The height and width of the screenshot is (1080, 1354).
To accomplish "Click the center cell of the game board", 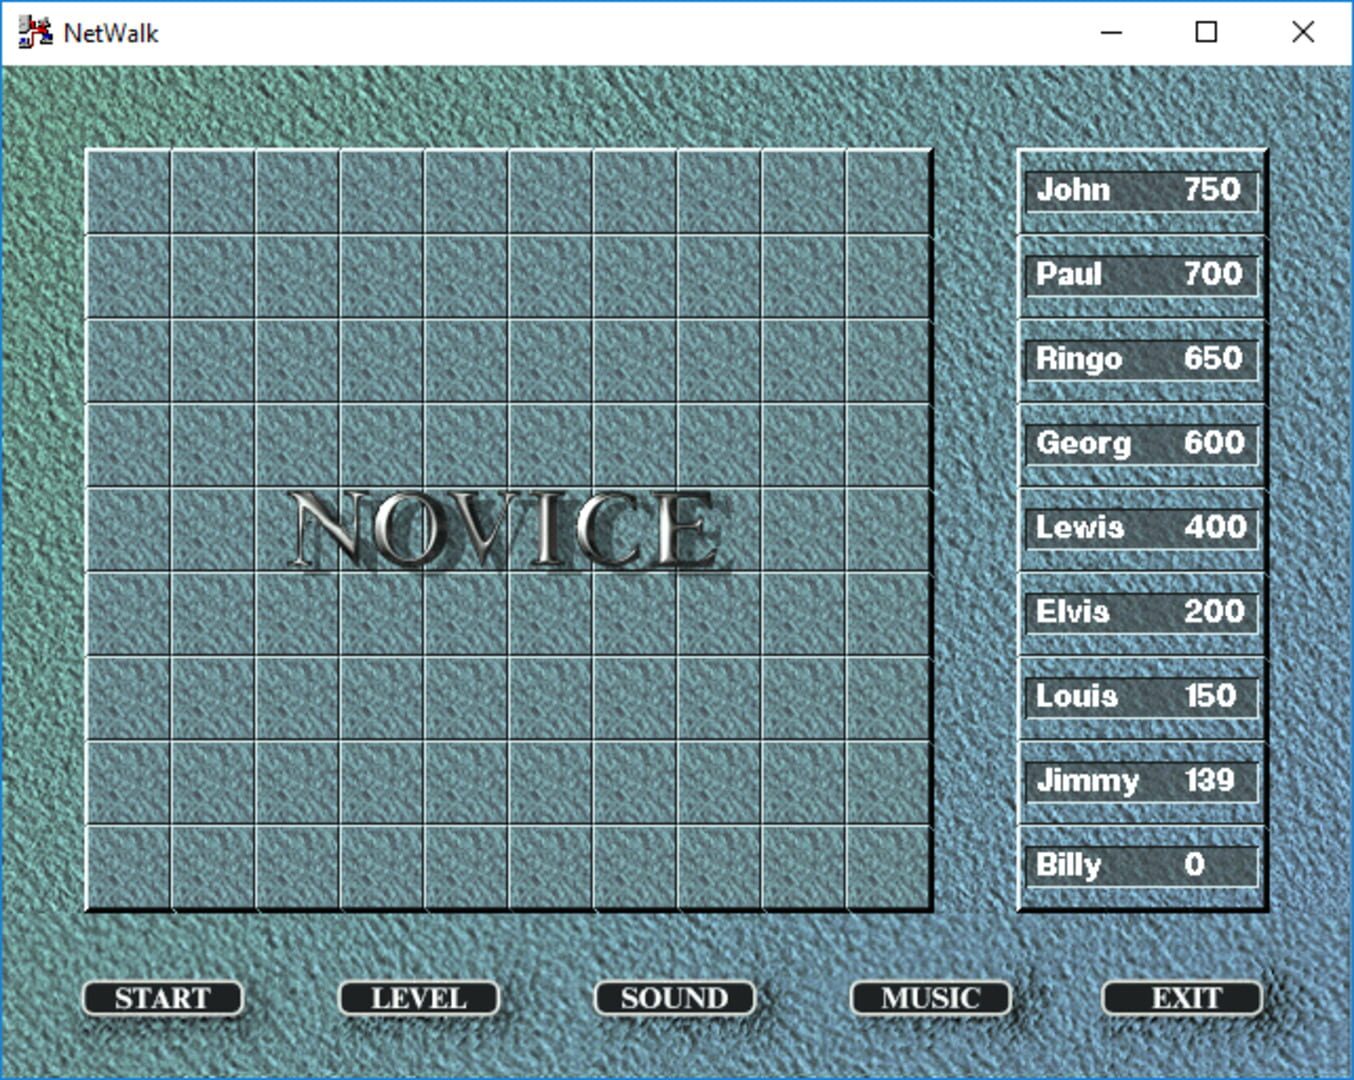I will pyautogui.click(x=509, y=529).
